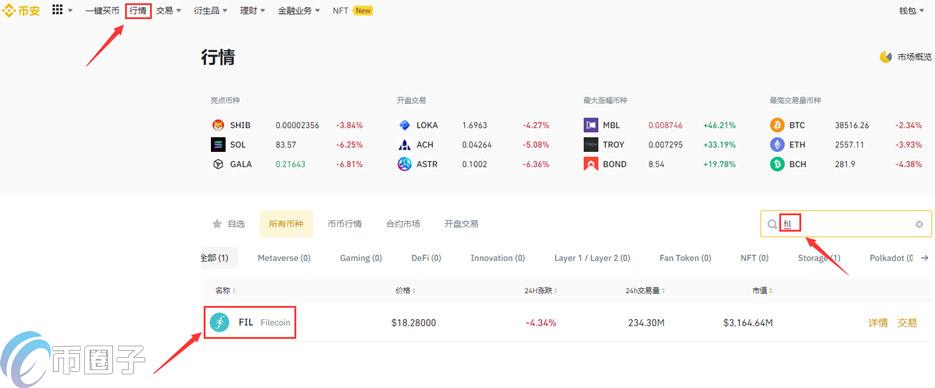
Task: Open the 一键买币 menu item
Action: 102,10
